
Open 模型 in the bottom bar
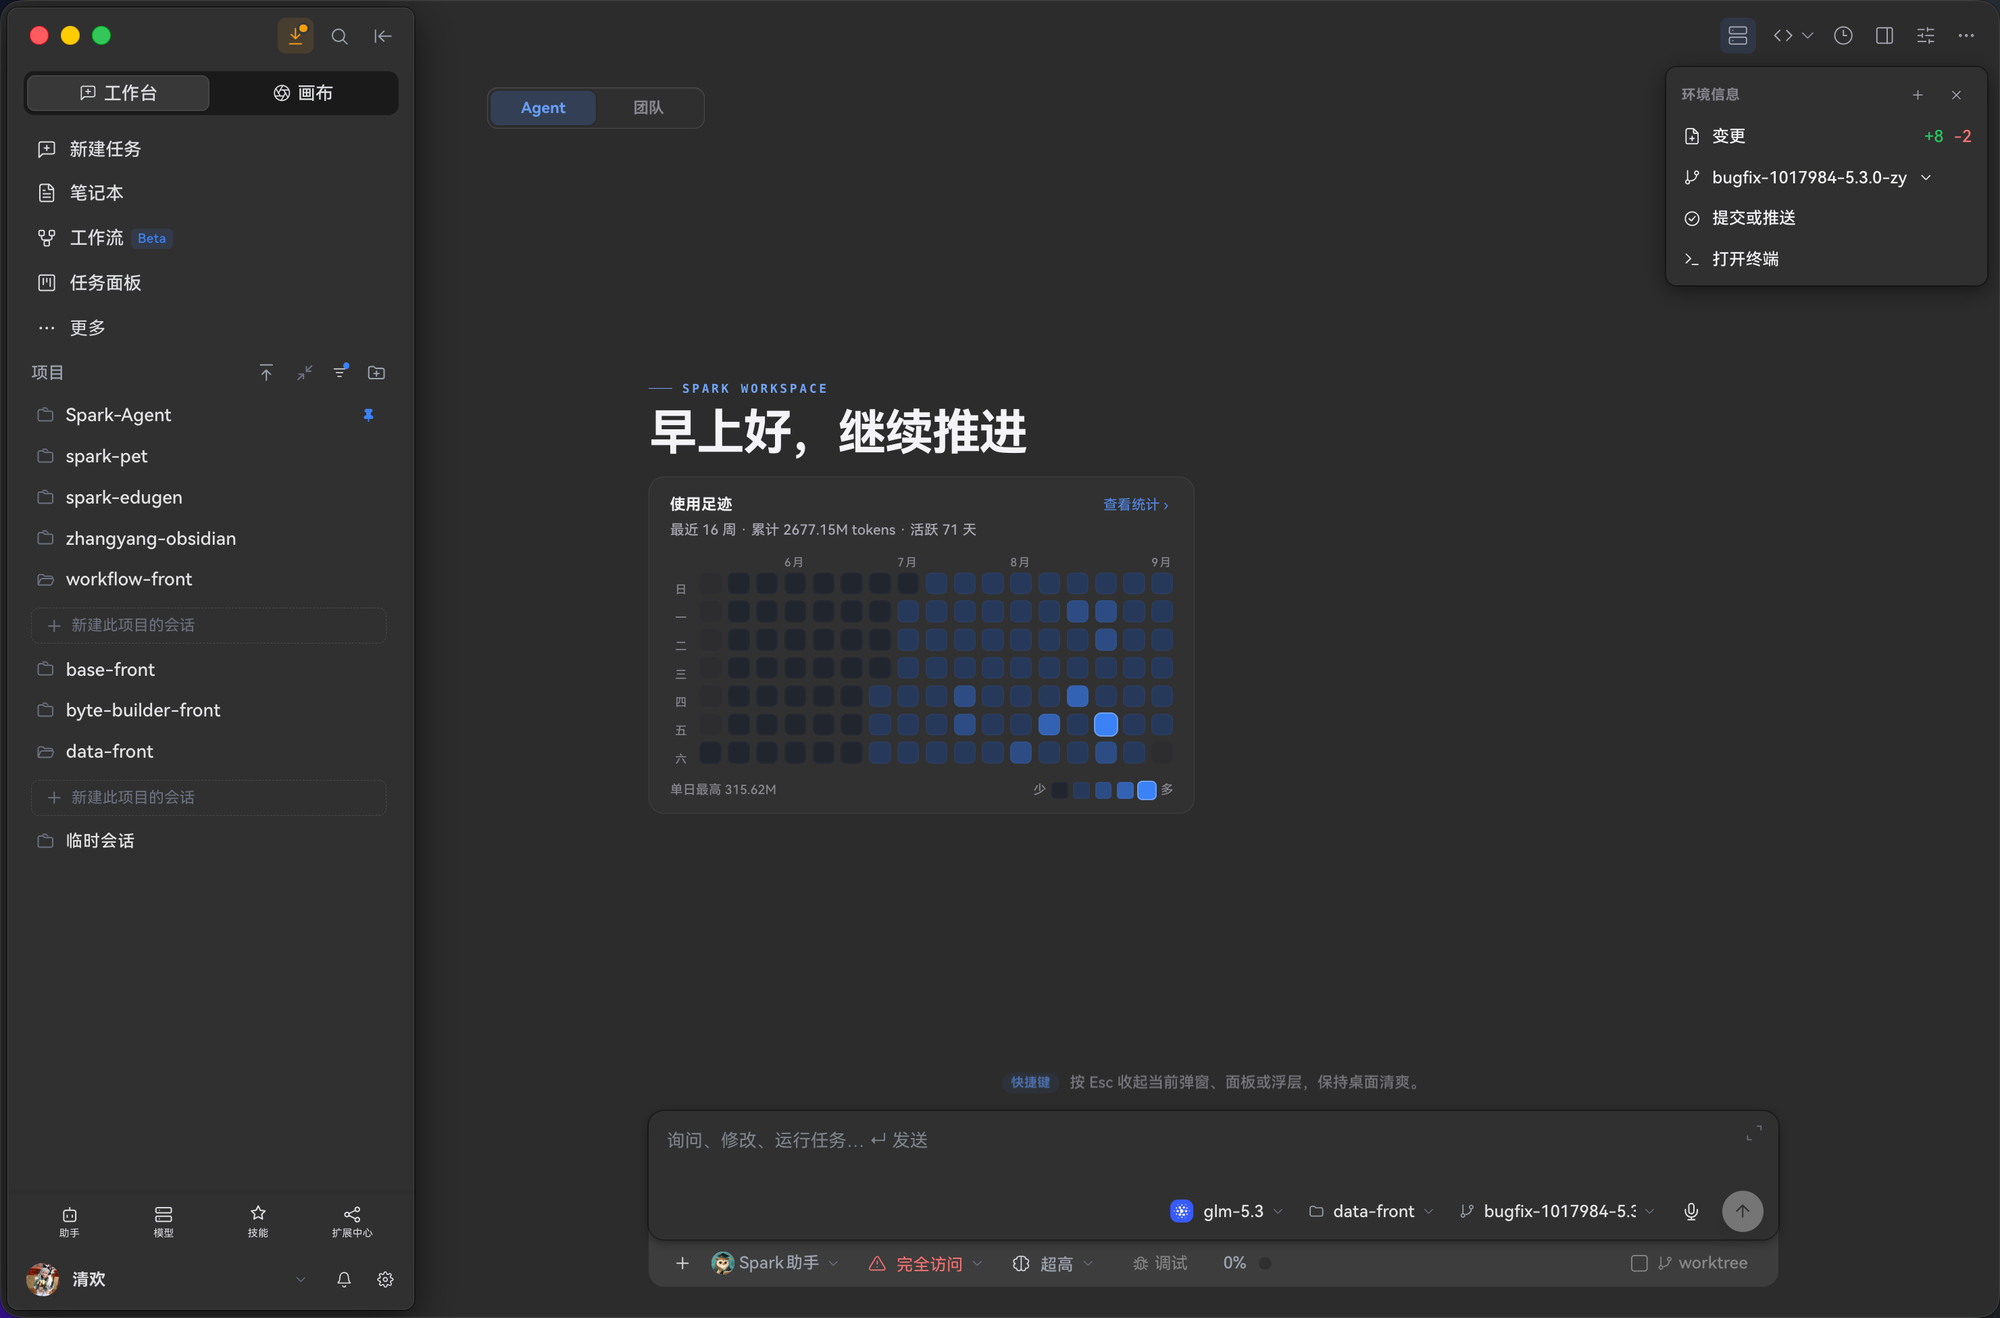pyautogui.click(x=163, y=1221)
